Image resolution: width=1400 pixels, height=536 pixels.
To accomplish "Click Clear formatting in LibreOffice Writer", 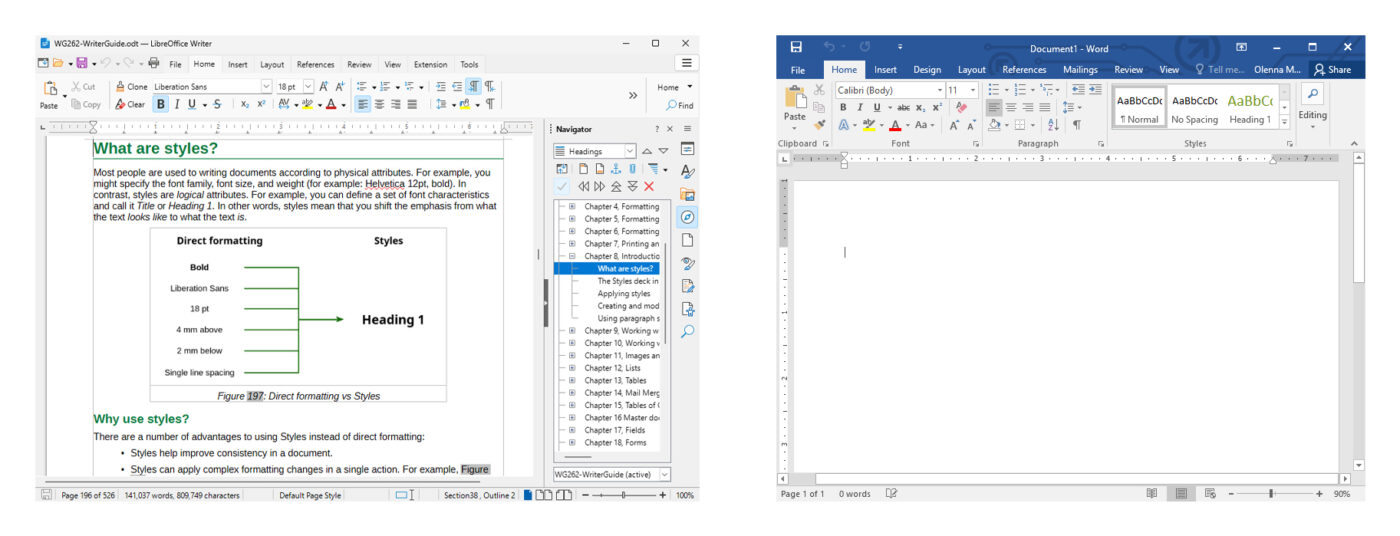I will click(x=130, y=104).
